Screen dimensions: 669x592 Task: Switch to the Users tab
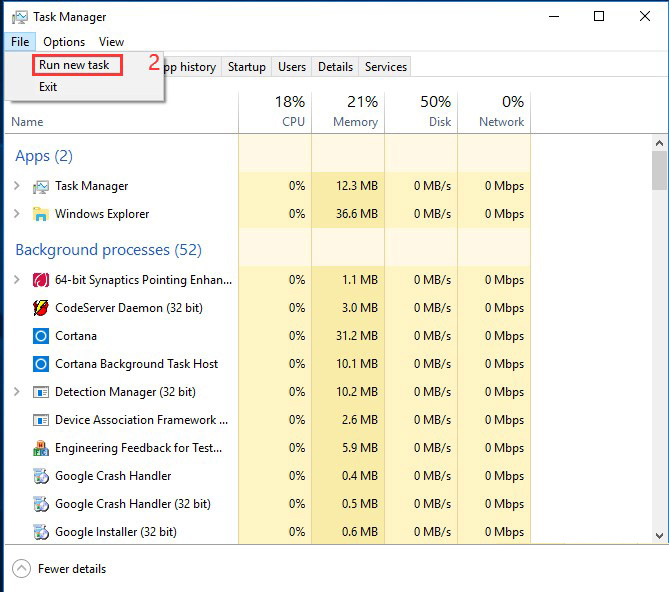292,67
